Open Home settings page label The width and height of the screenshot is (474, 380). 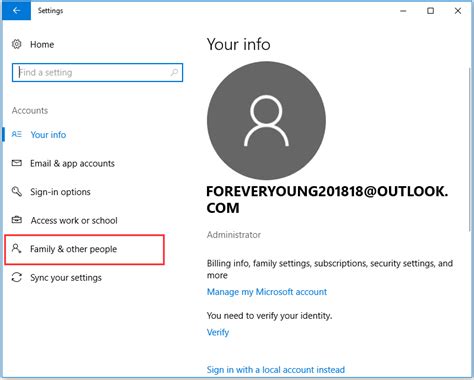coord(42,44)
